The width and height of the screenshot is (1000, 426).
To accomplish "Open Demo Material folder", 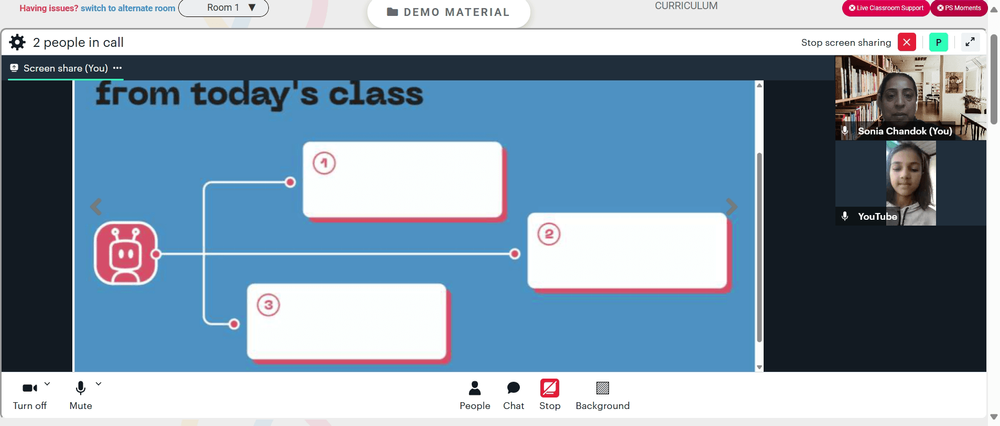I will click(x=448, y=12).
